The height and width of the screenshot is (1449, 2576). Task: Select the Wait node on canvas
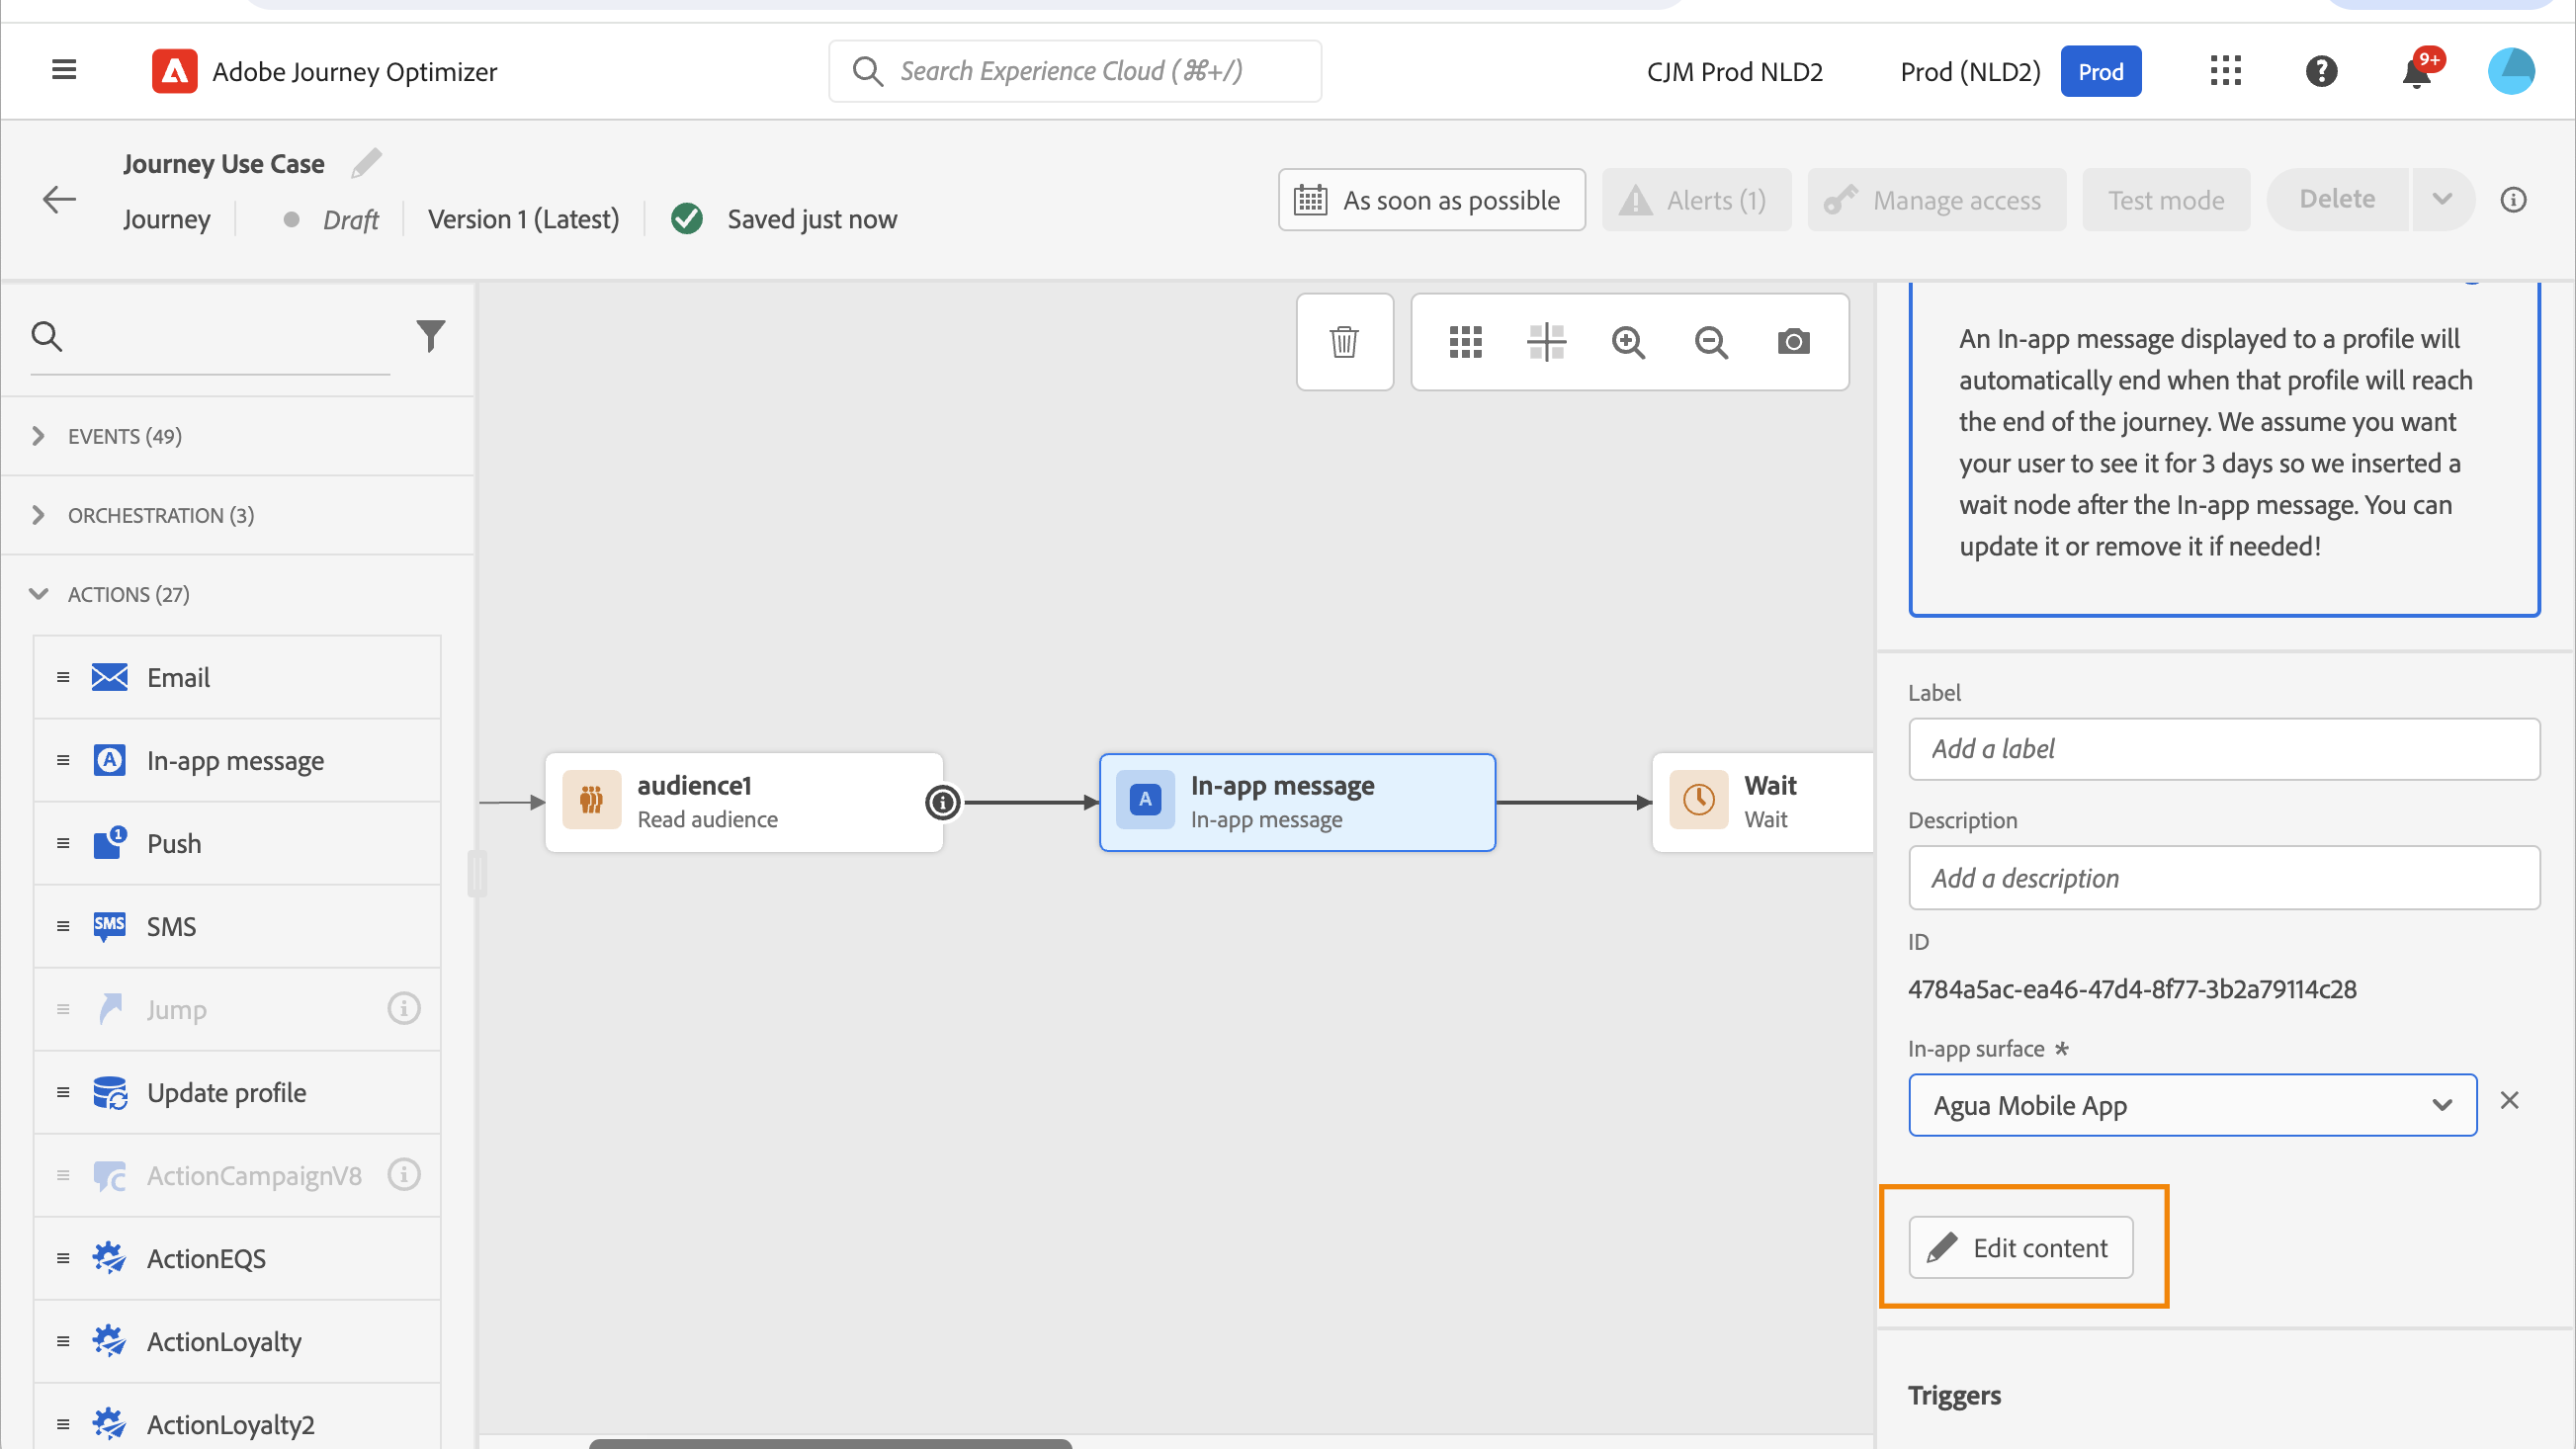pyautogui.click(x=1762, y=802)
